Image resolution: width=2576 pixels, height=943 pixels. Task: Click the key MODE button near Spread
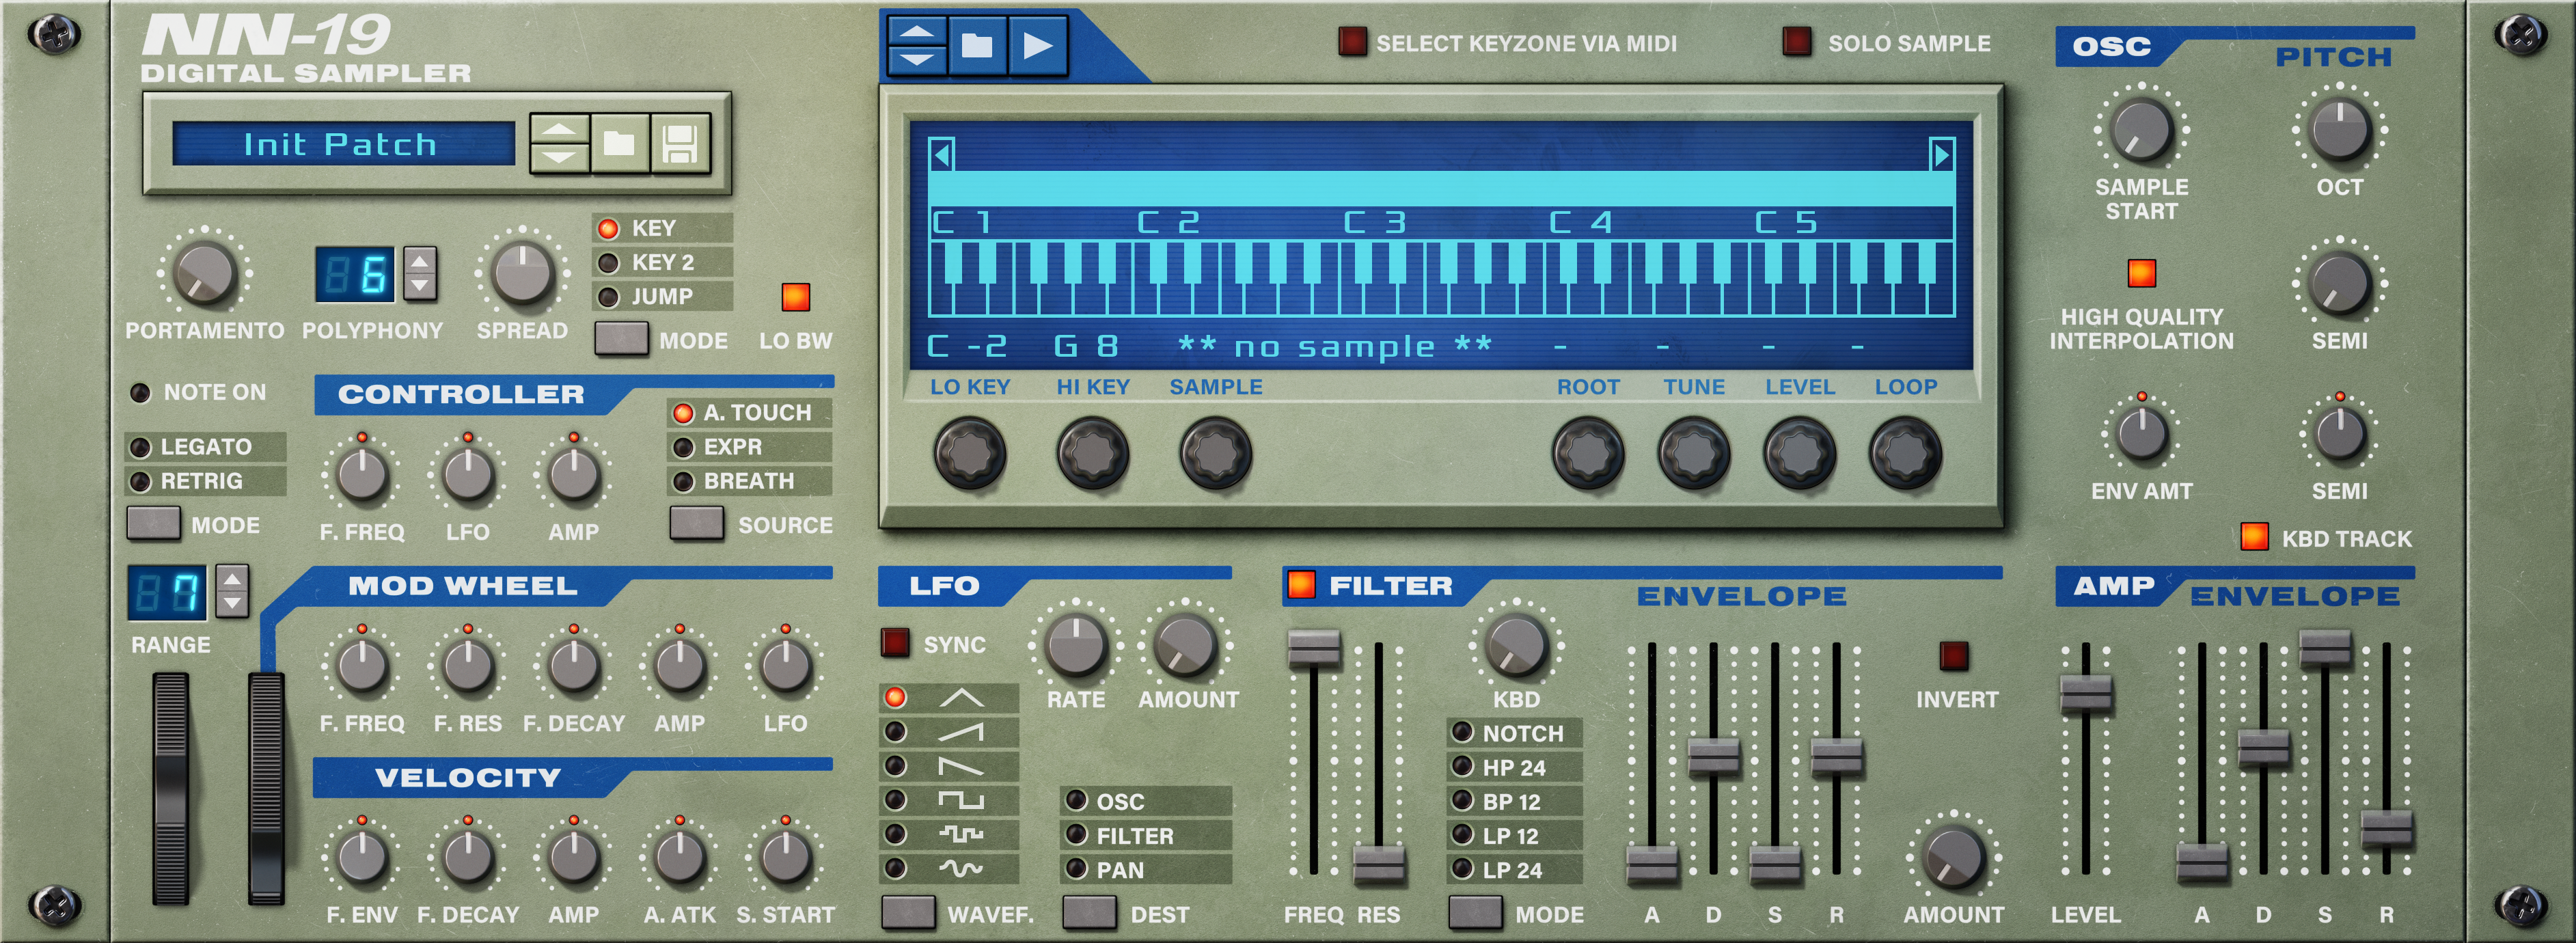click(621, 339)
